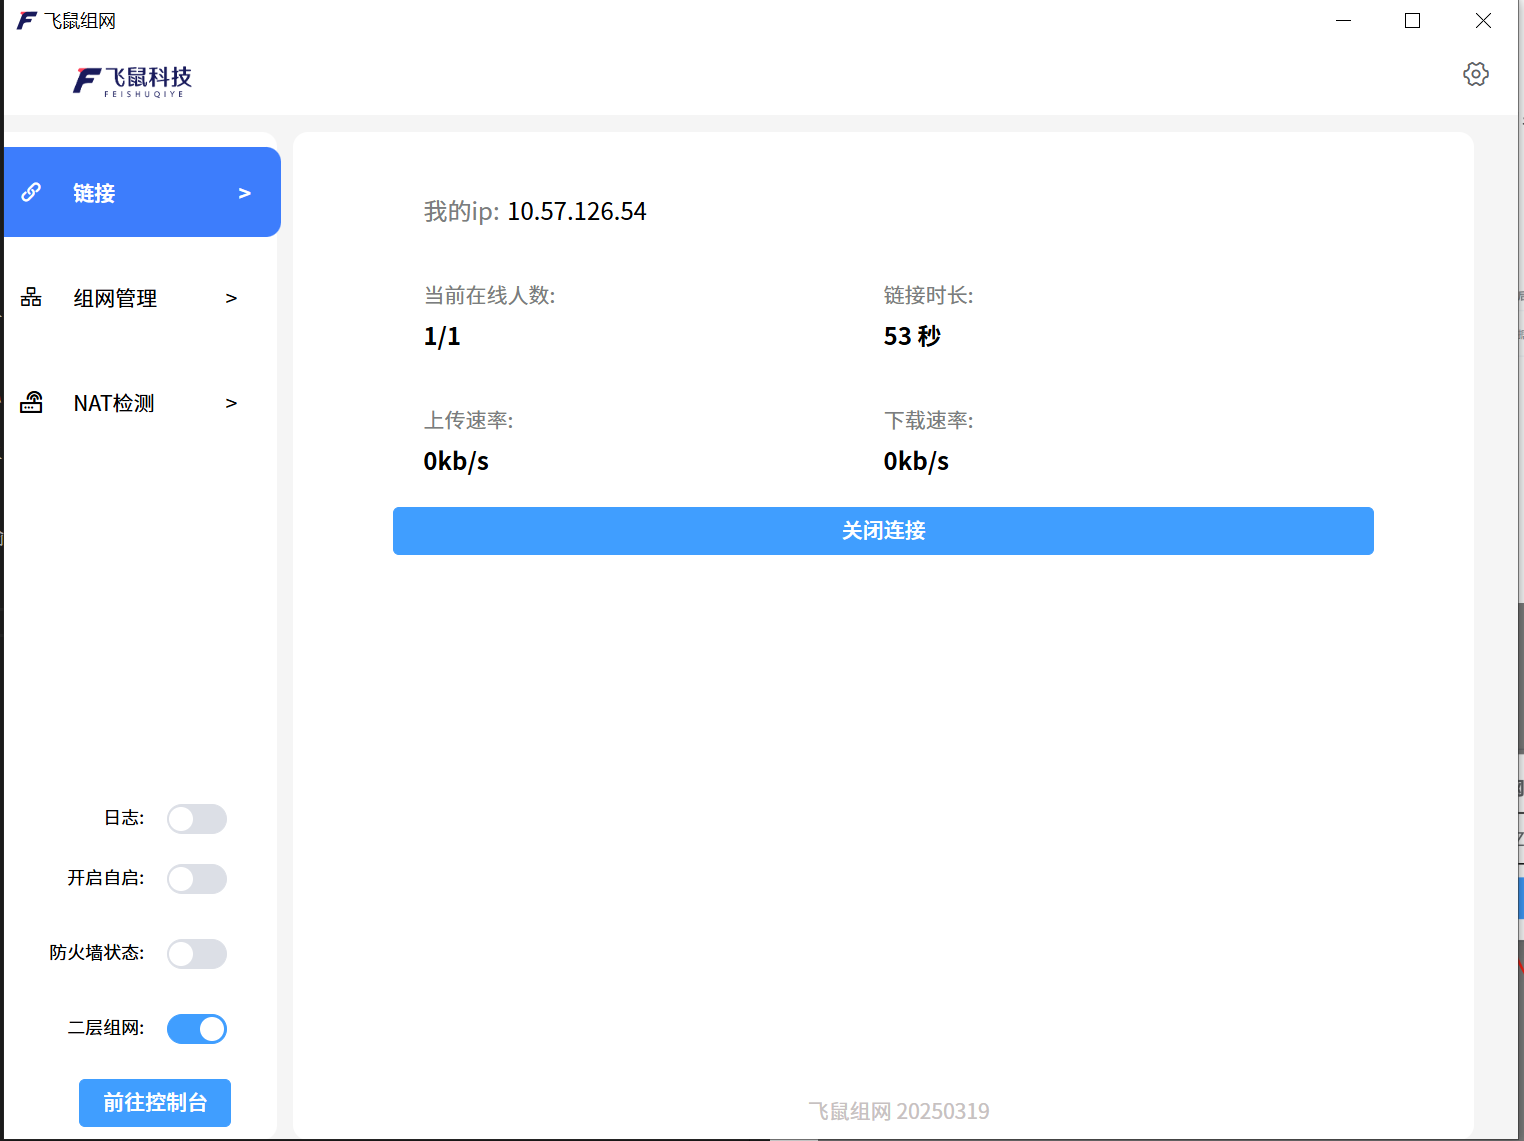Click the IP address 10.57.126.54 text
The height and width of the screenshot is (1141, 1524).
(576, 212)
